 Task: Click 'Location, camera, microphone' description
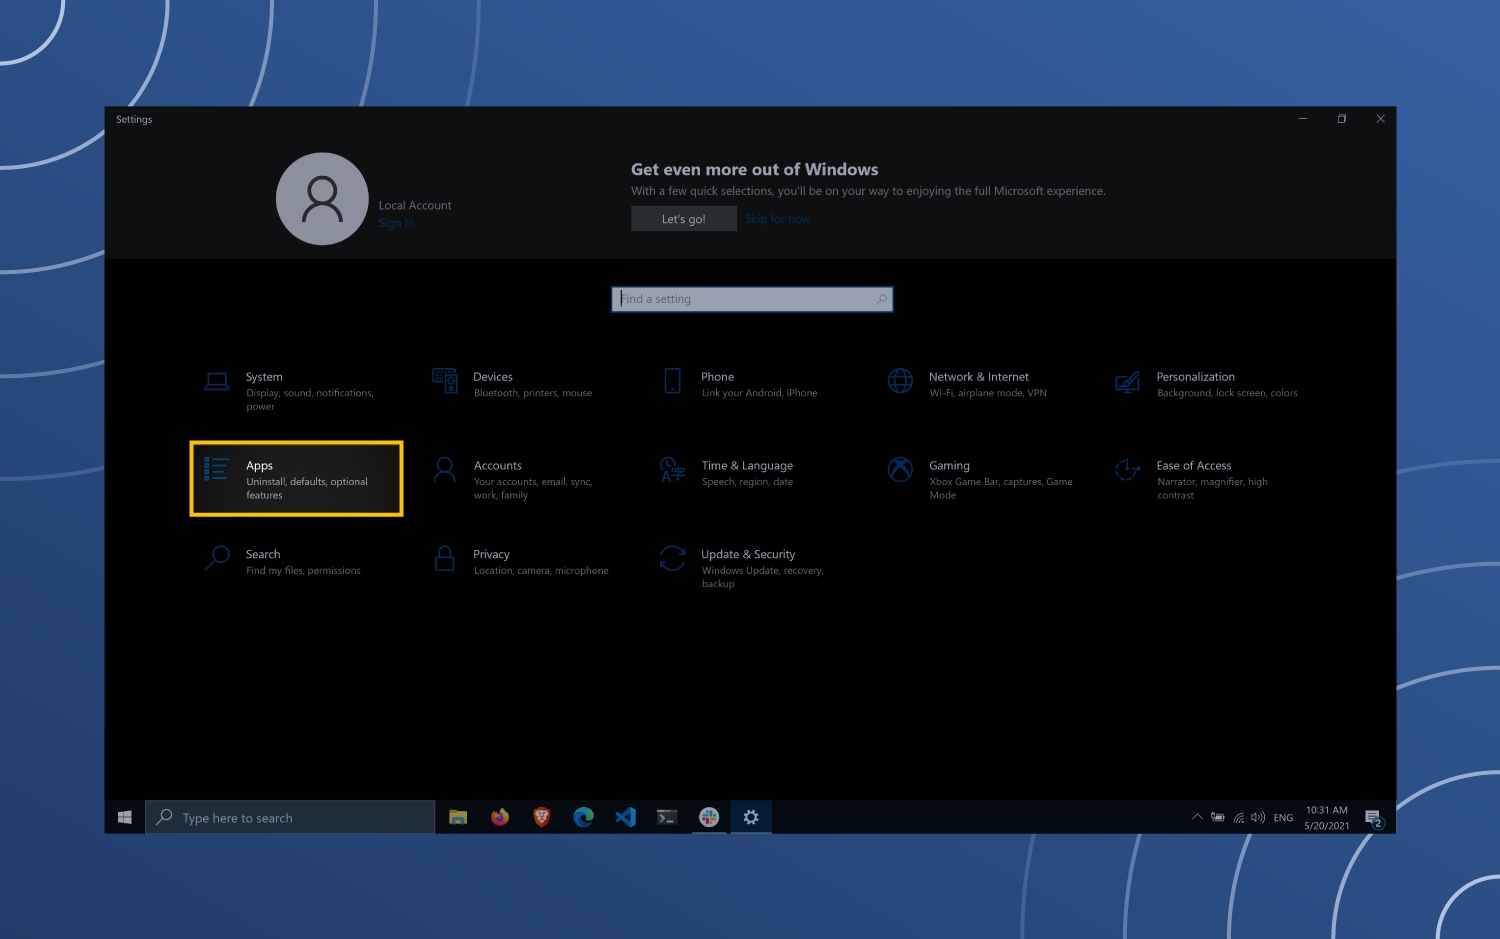tap(541, 571)
